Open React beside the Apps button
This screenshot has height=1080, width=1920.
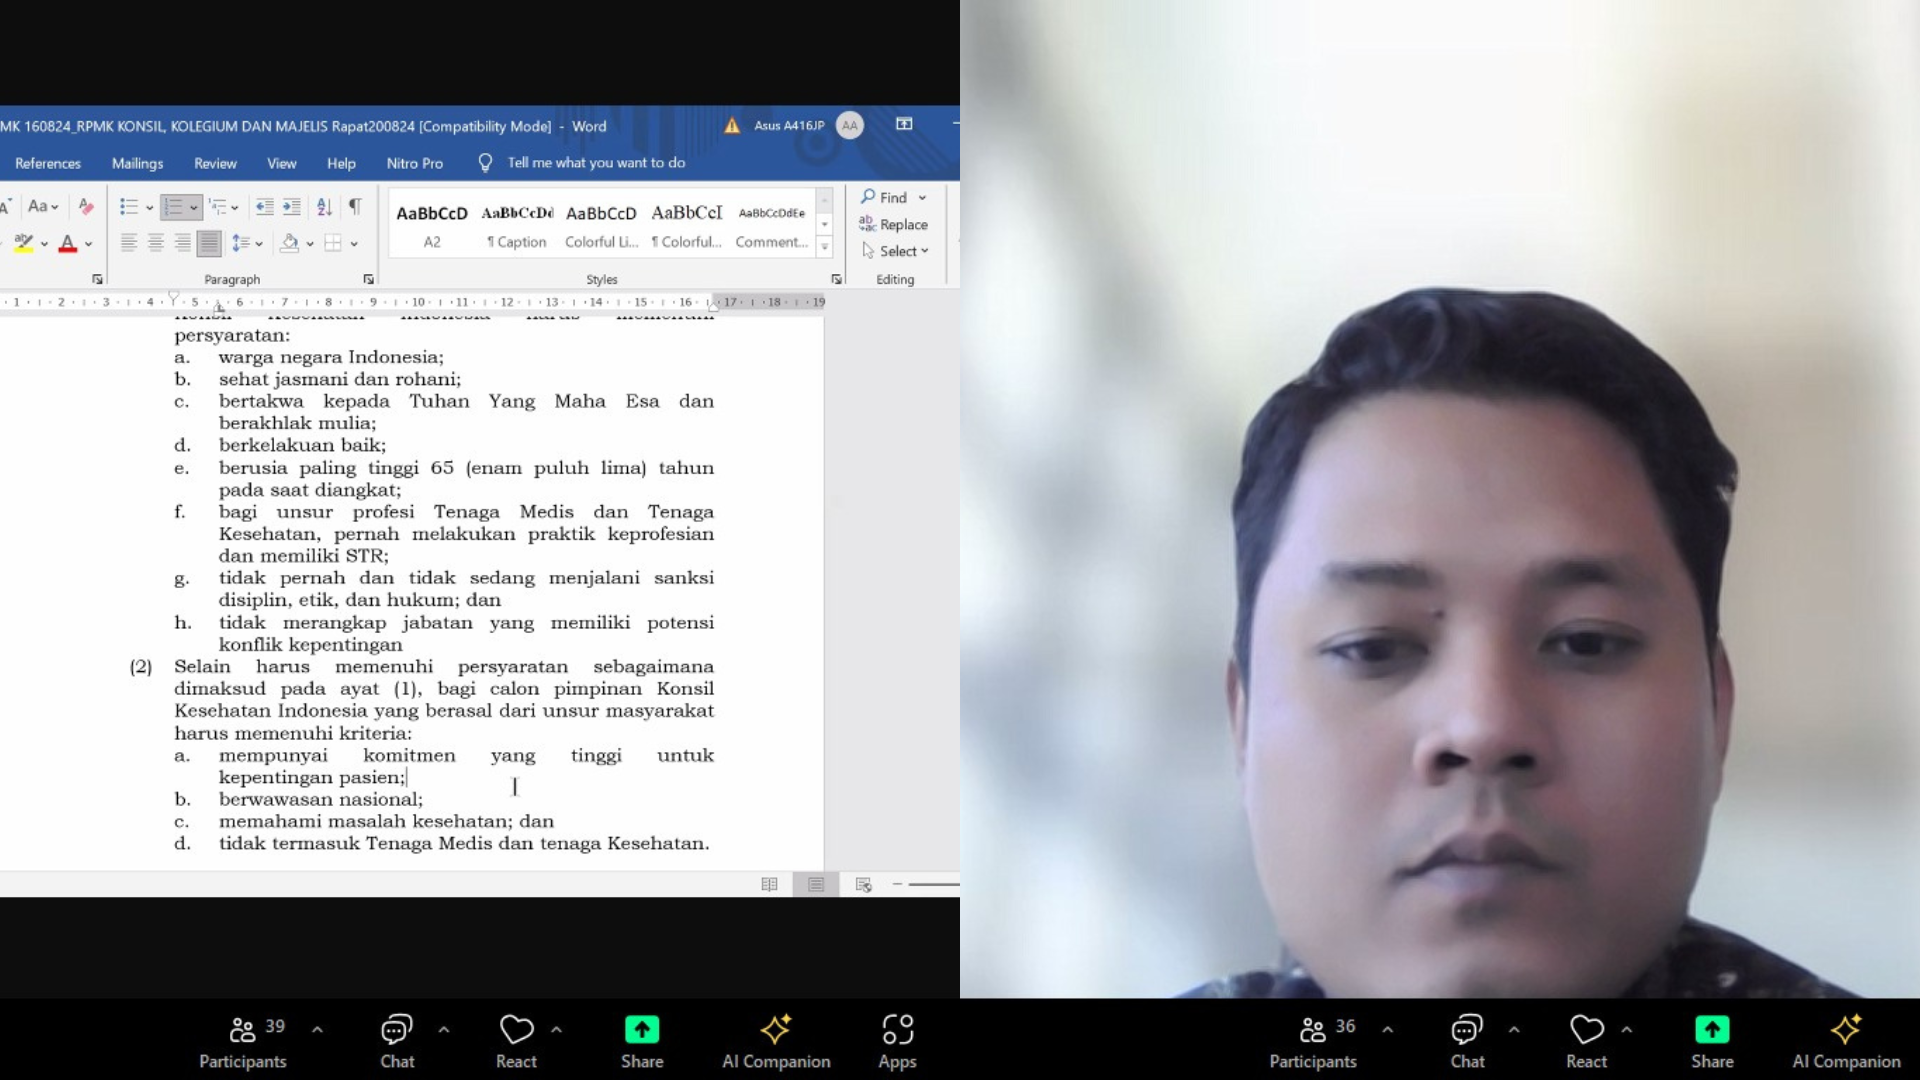[x=516, y=1041]
